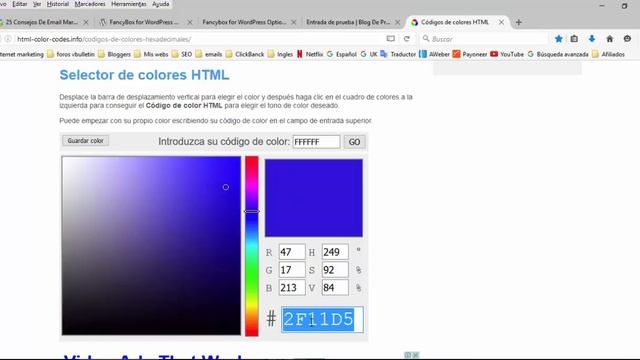
Task: Click the site info icon in address bar
Action: tap(8, 39)
